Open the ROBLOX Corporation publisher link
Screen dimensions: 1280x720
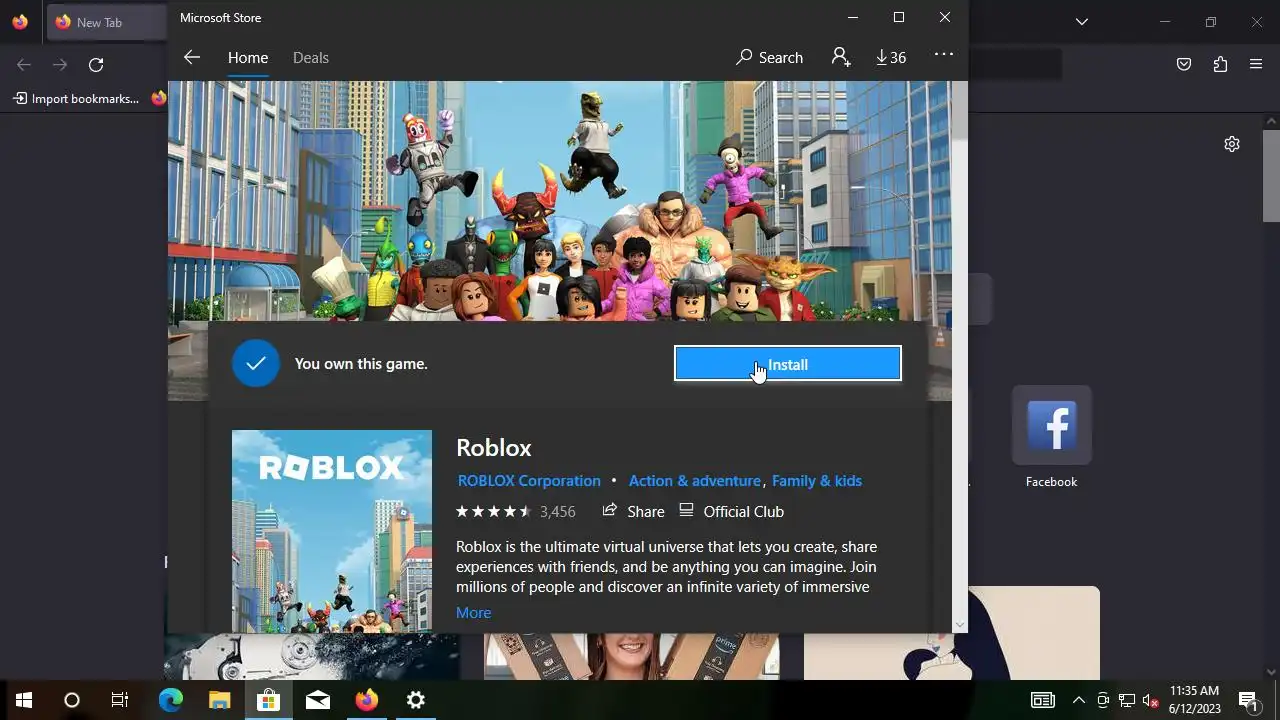(x=529, y=481)
